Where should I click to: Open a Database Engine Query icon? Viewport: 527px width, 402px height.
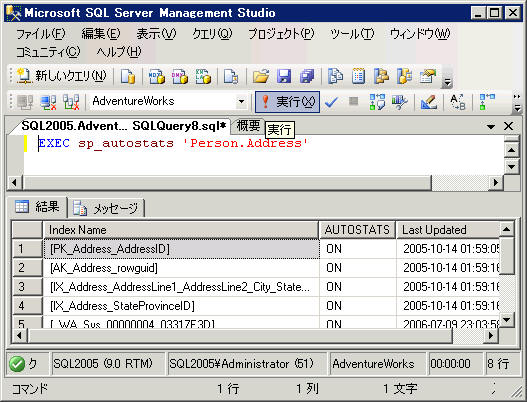click(x=128, y=76)
